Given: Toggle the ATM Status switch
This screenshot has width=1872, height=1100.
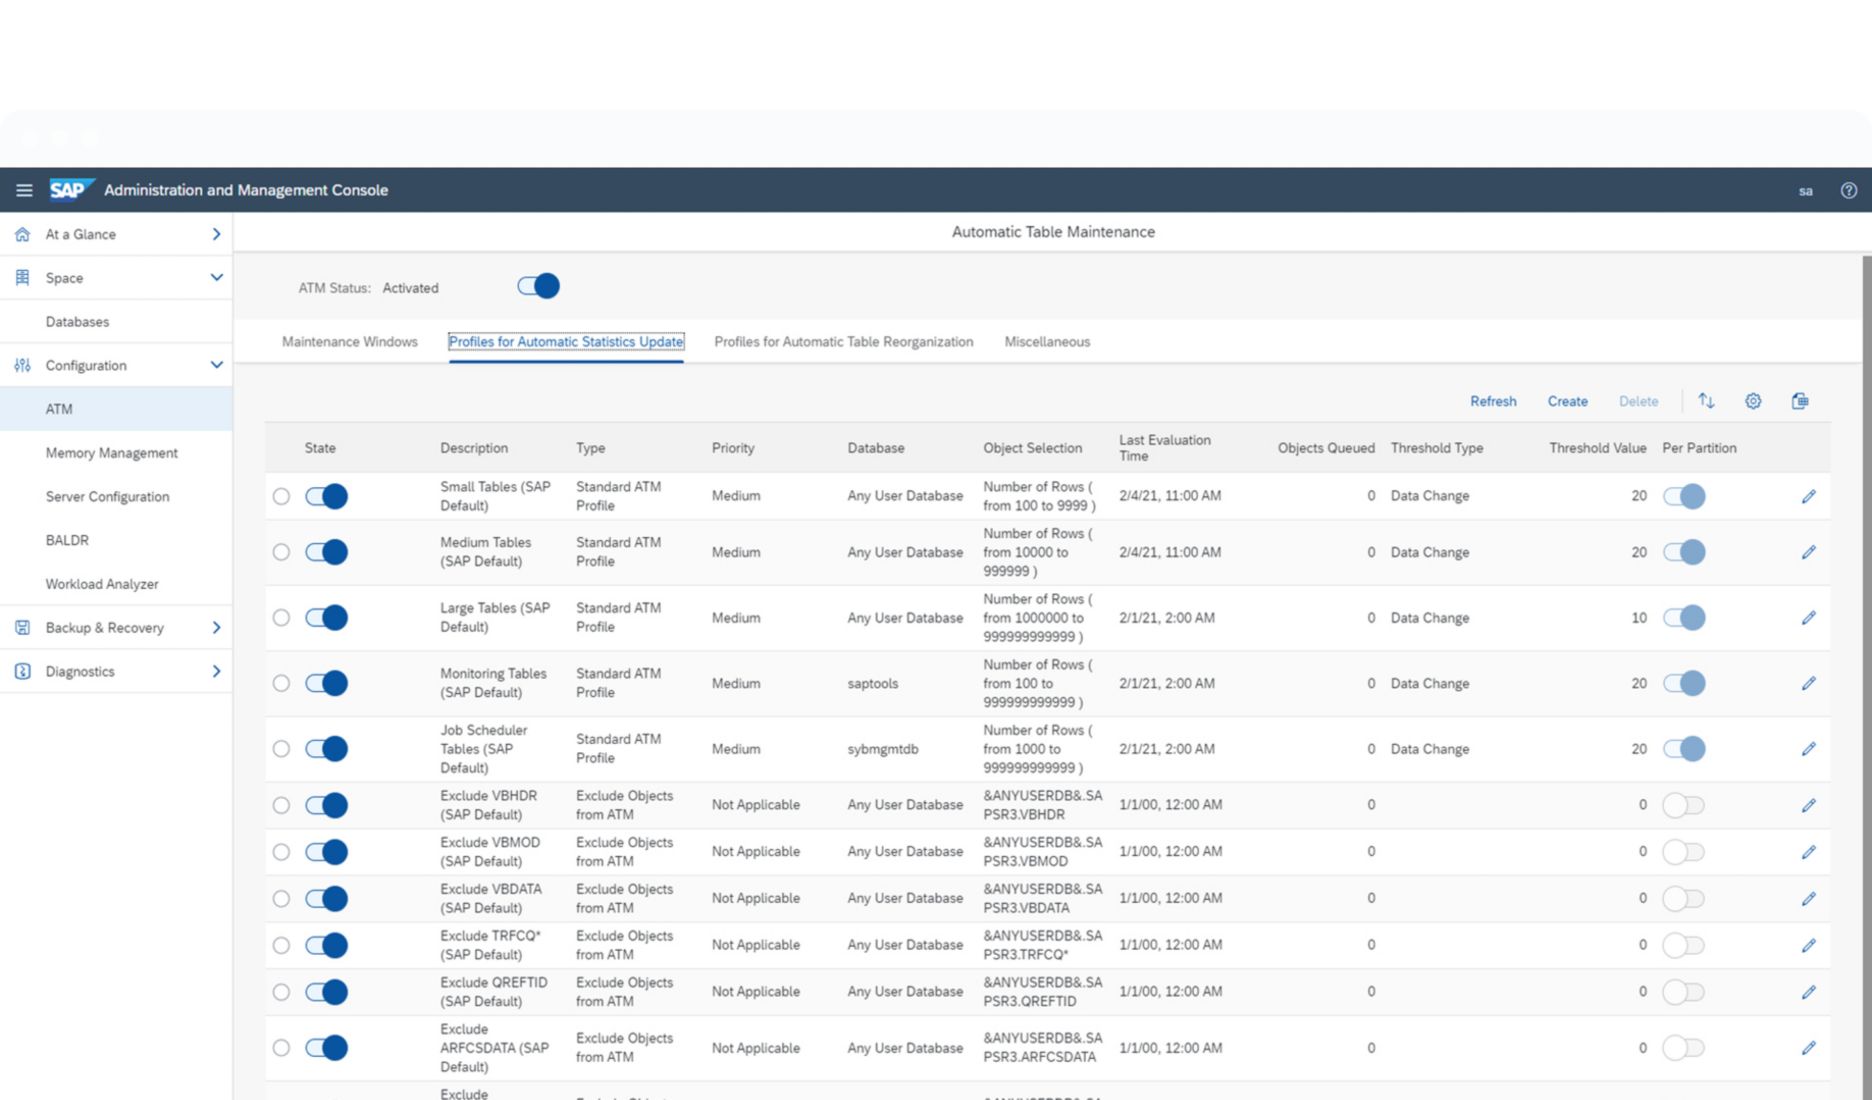Looking at the screenshot, I should 538,287.
